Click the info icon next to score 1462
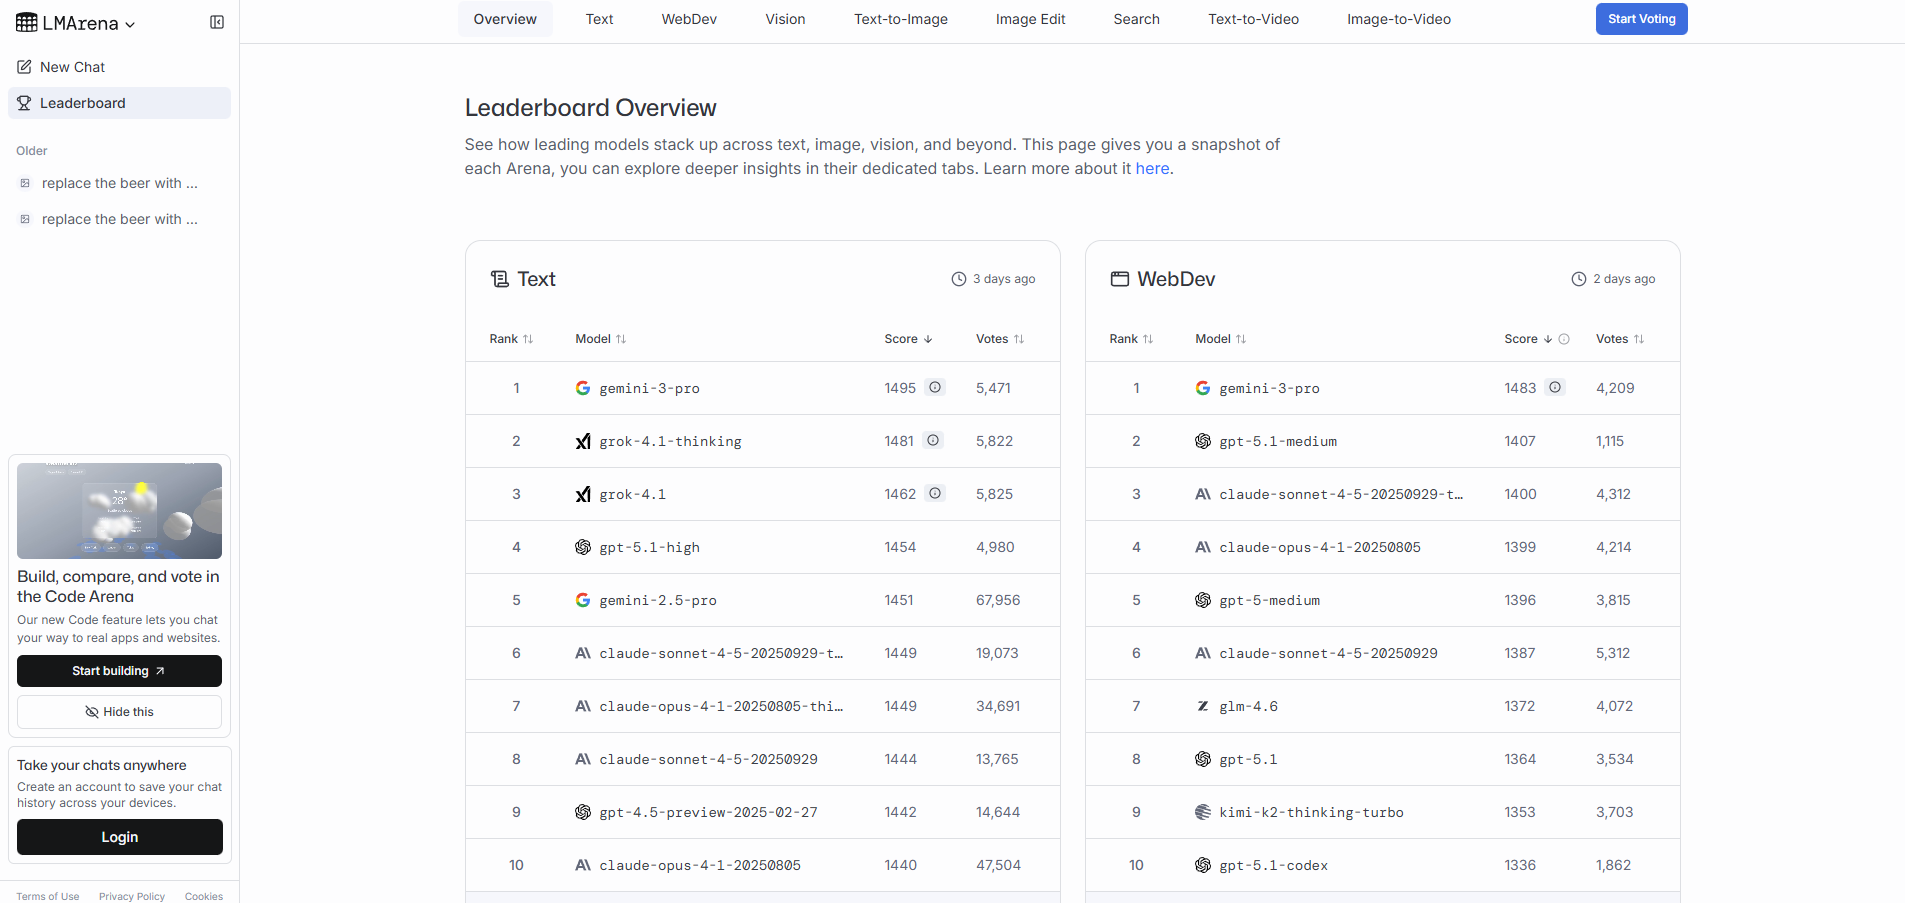The width and height of the screenshot is (1905, 903). click(935, 493)
